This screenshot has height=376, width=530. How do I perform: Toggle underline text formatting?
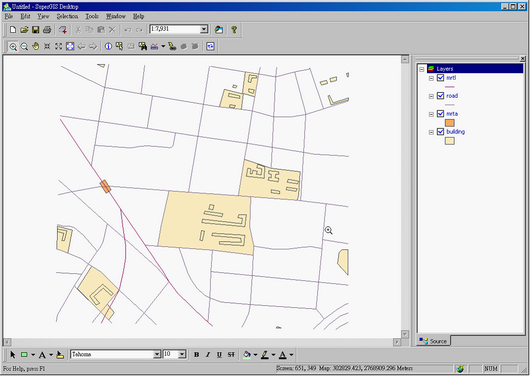[x=219, y=355]
